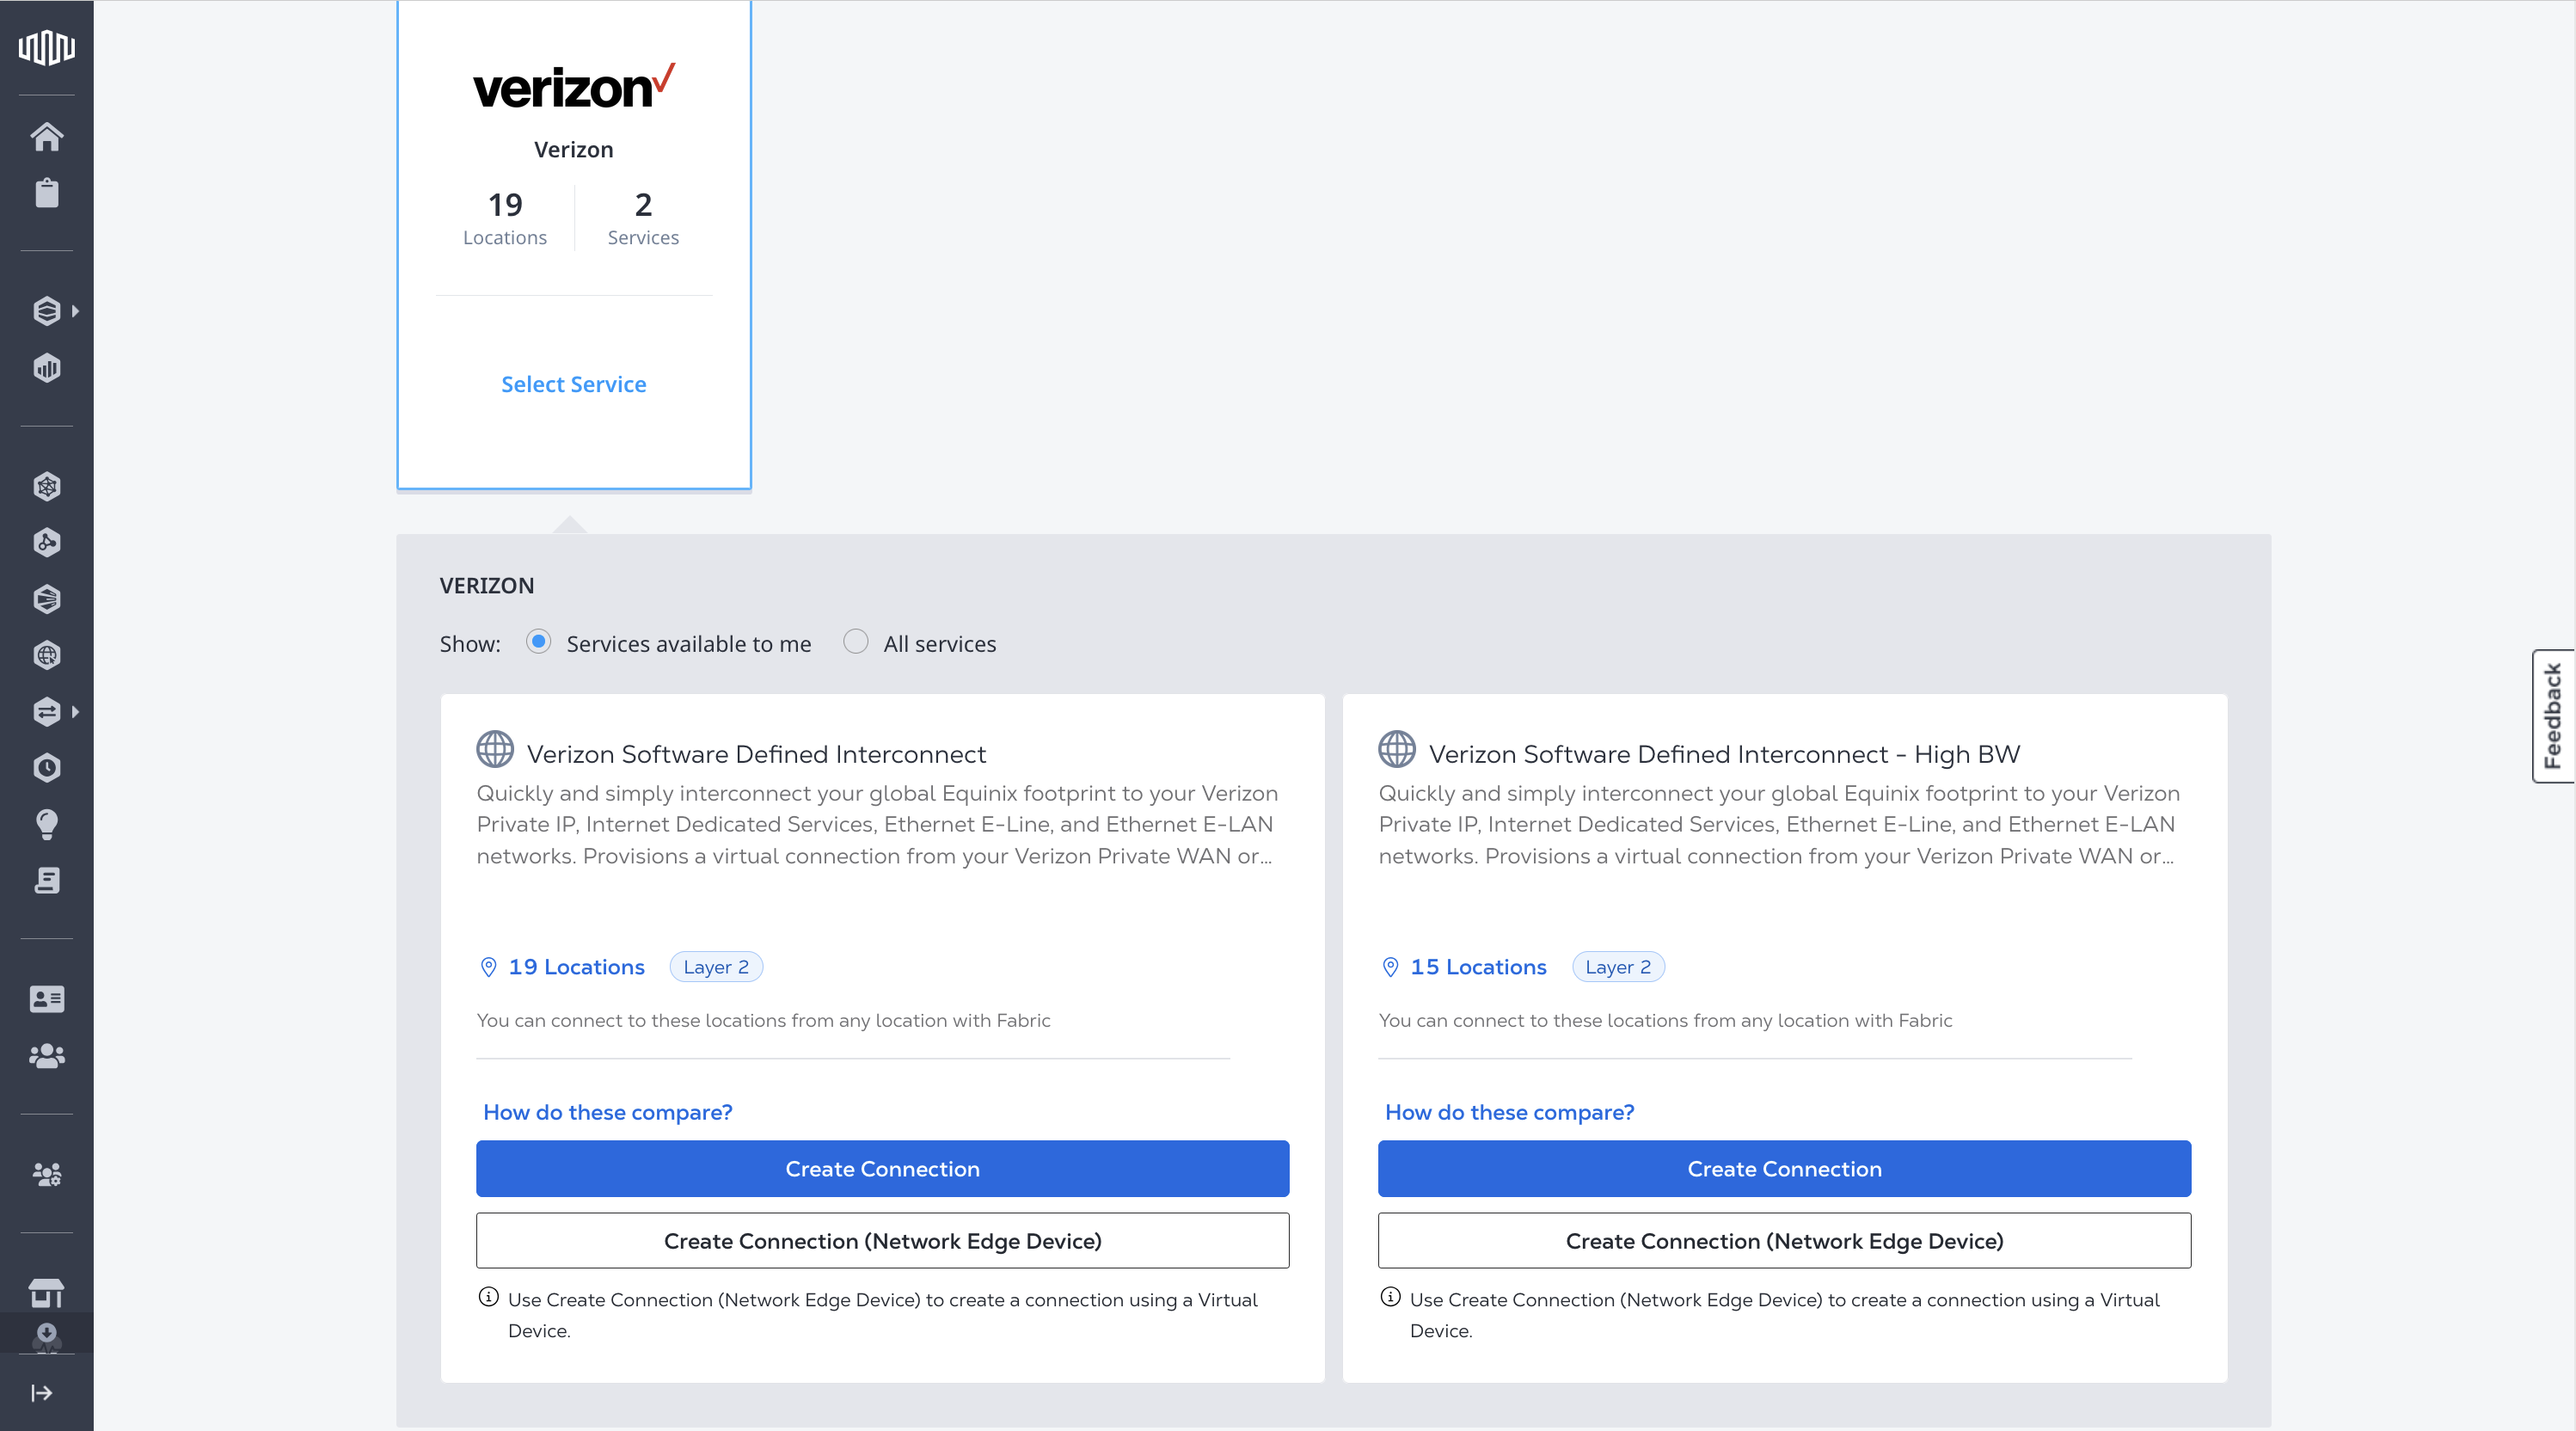Image resolution: width=2576 pixels, height=1431 pixels.
Task: Open the marketplace storefront icon
Action: pyautogui.click(x=46, y=1293)
